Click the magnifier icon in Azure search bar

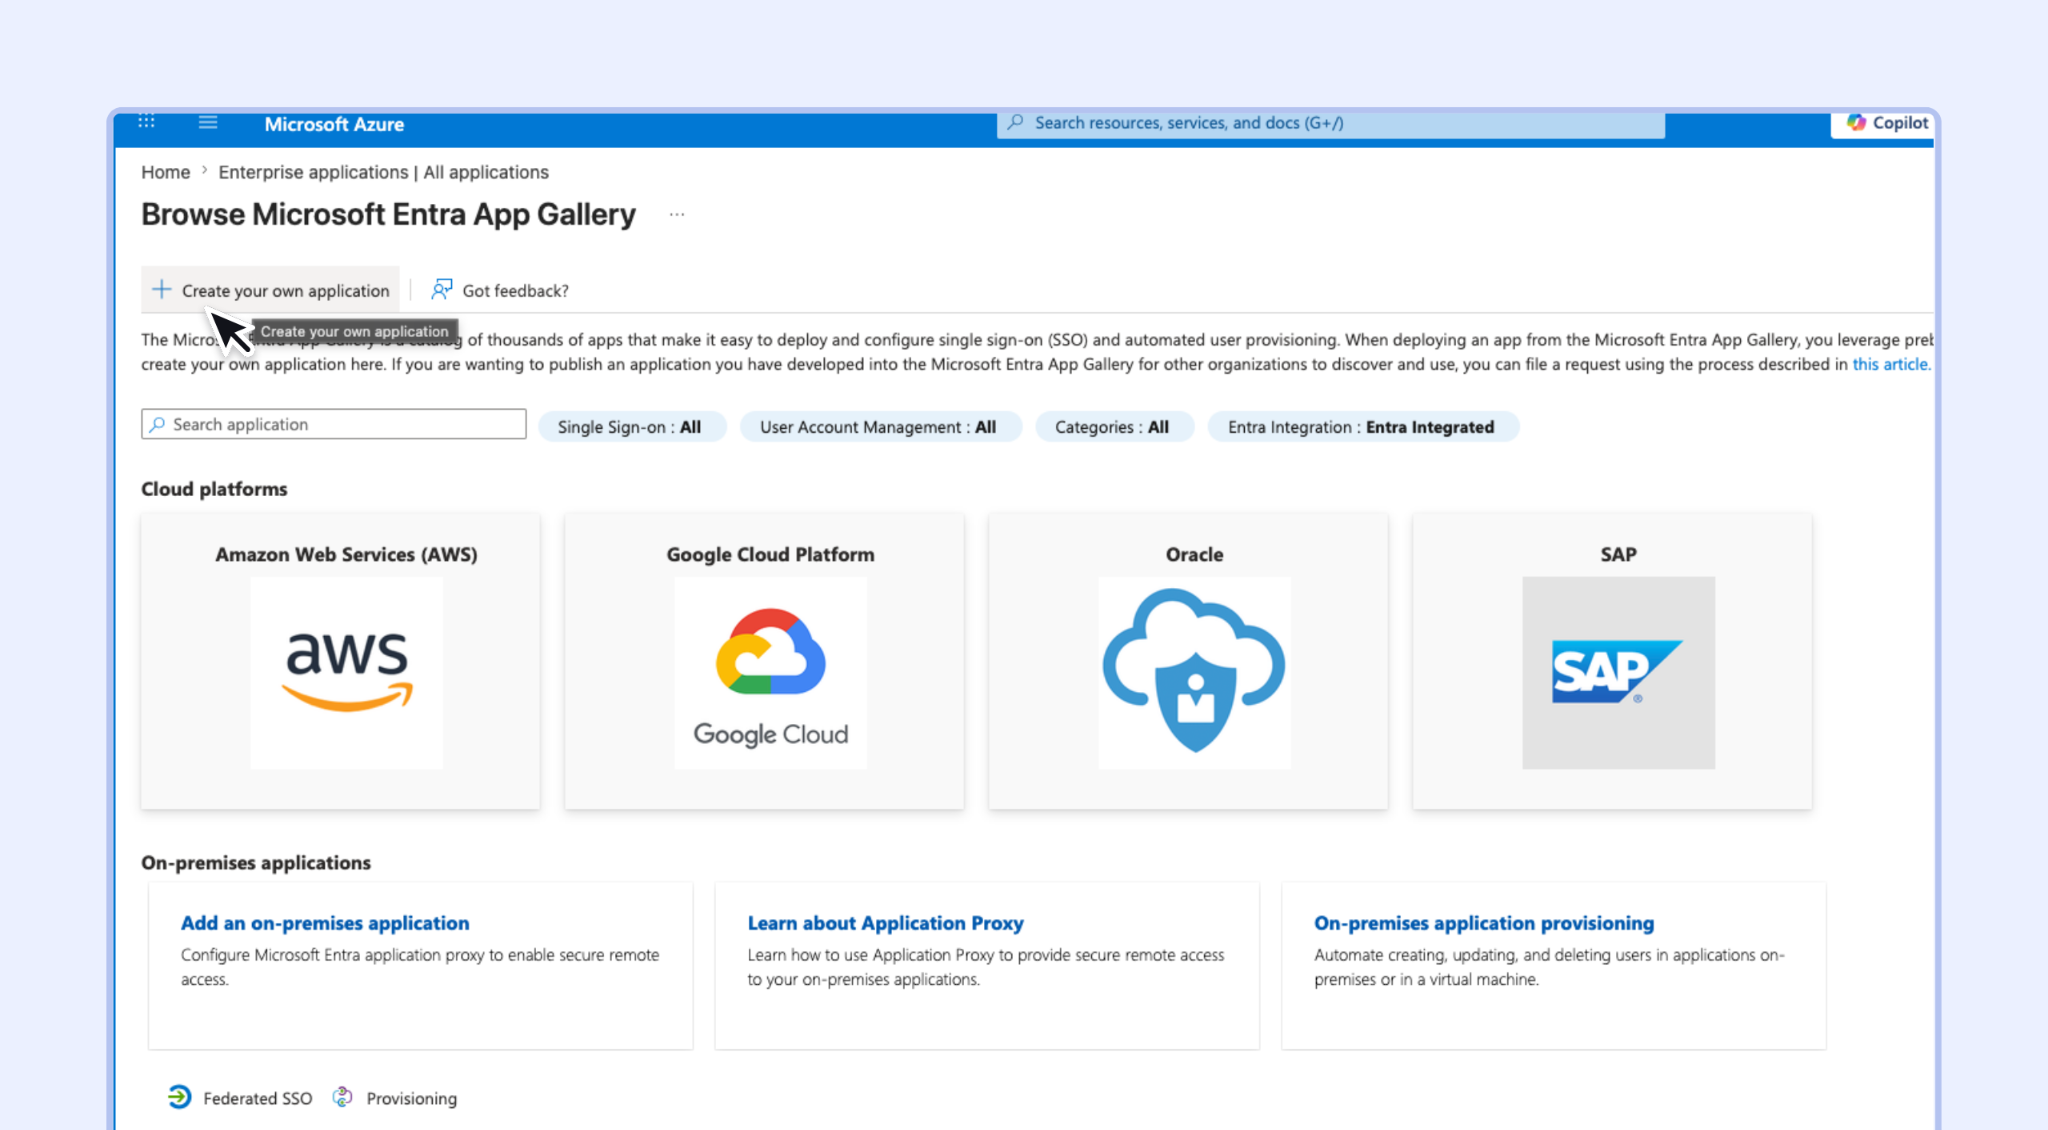click(x=1015, y=122)
